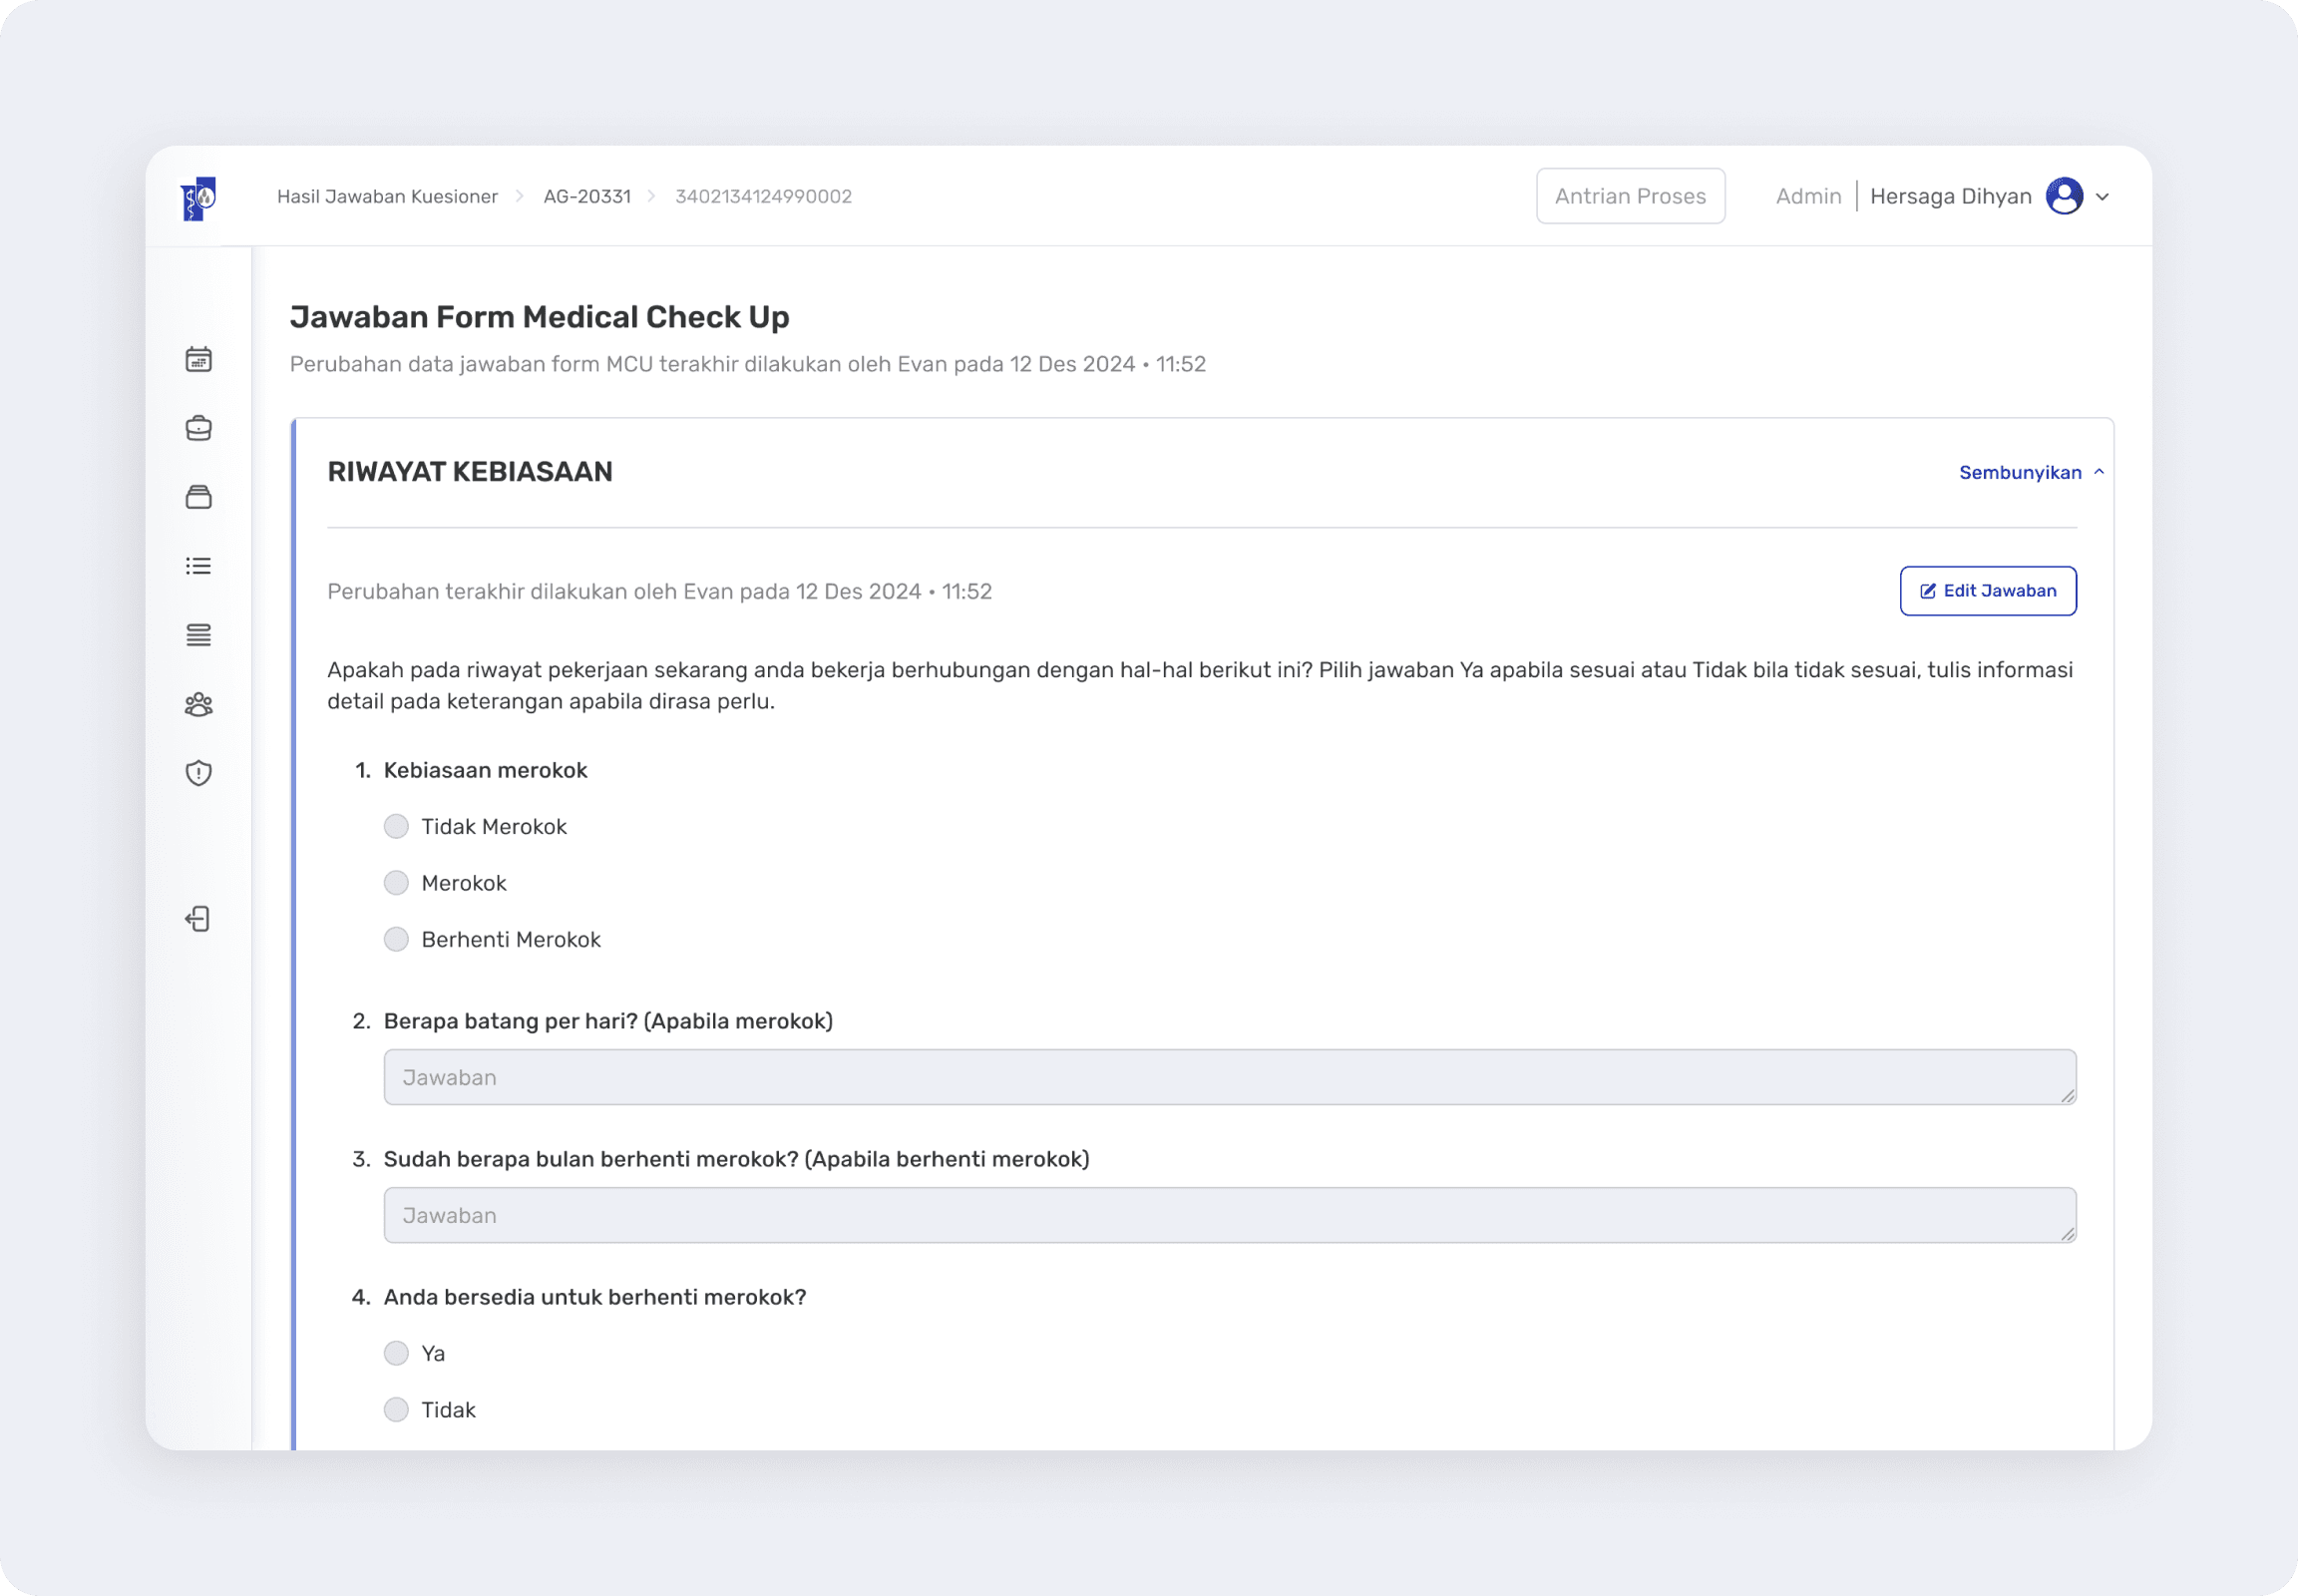The height and width of the screenshot is (1596, 2298).
Task: Click the Hersaga Dihyan profile avatar
Action: [x=2064, y=196]
